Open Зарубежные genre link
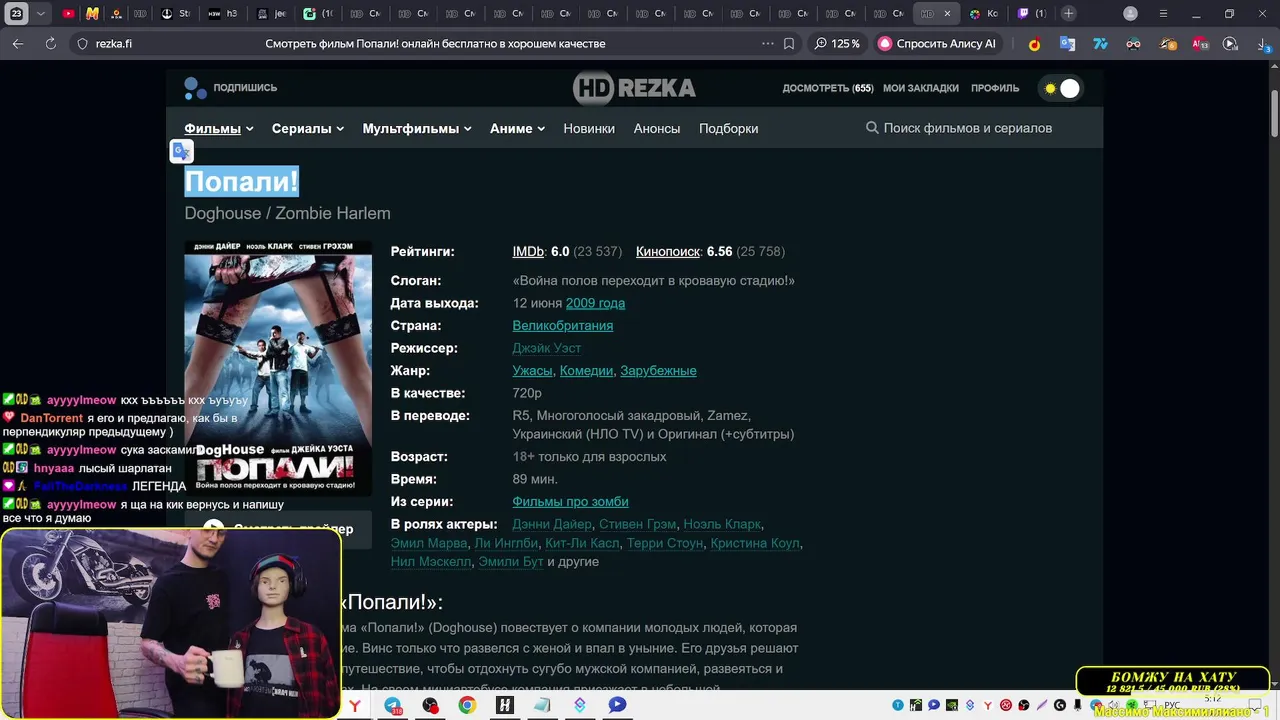The image size is (1280, 720). 658,371
